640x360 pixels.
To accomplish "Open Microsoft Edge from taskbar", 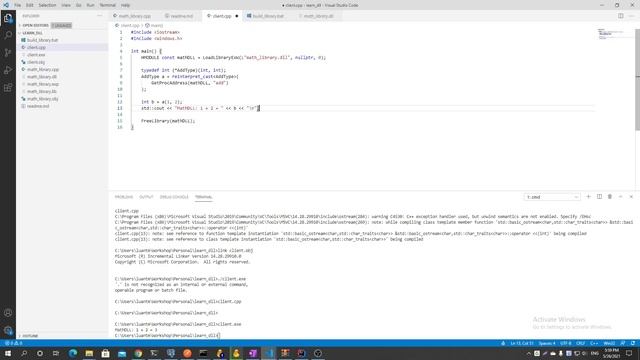I will [73, 353].
